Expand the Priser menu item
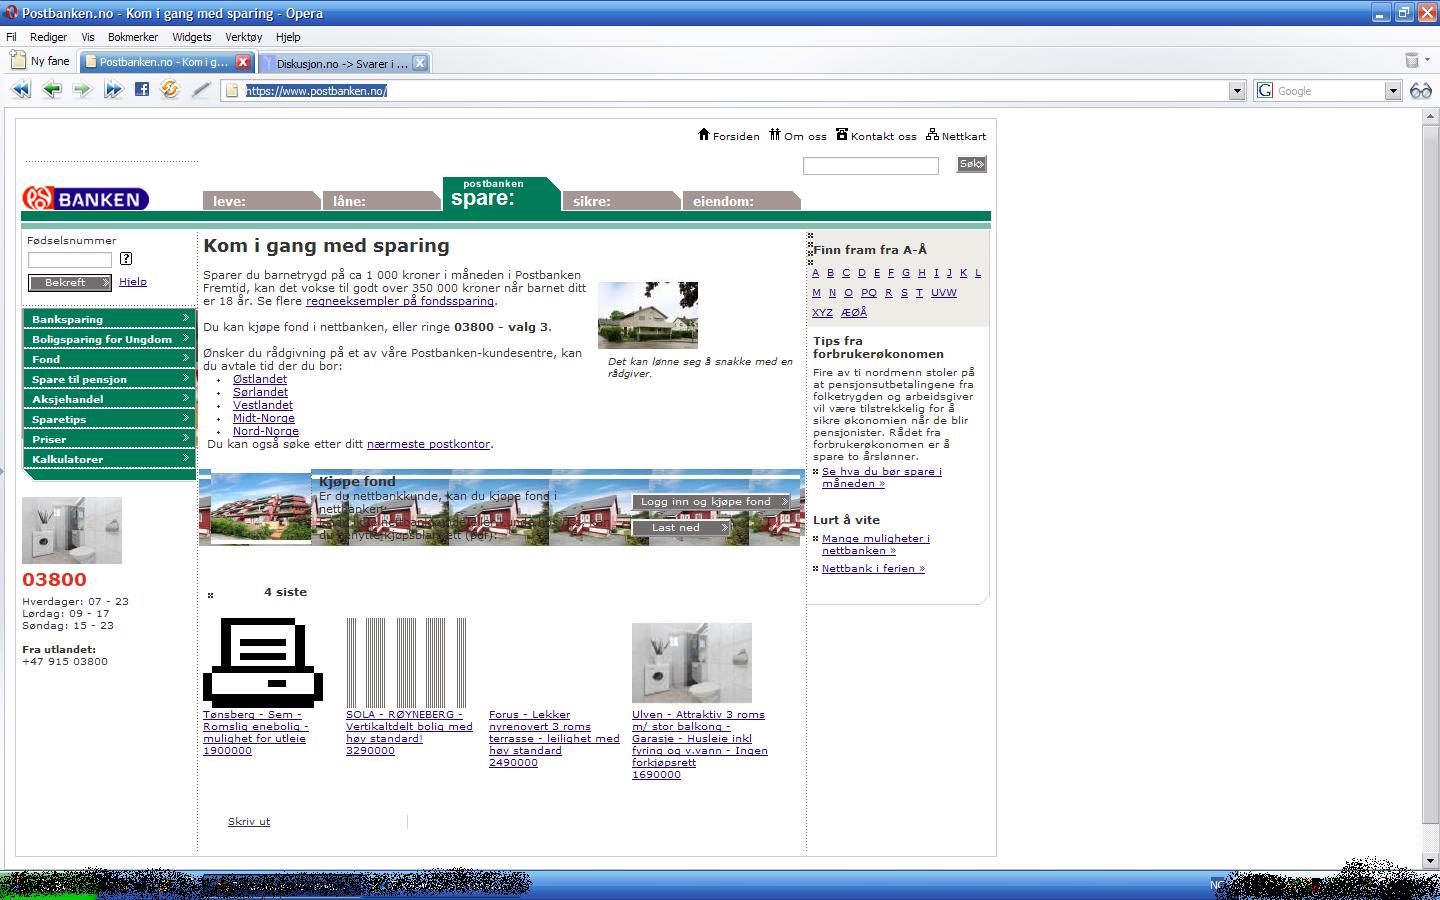 tap(109, 439)
